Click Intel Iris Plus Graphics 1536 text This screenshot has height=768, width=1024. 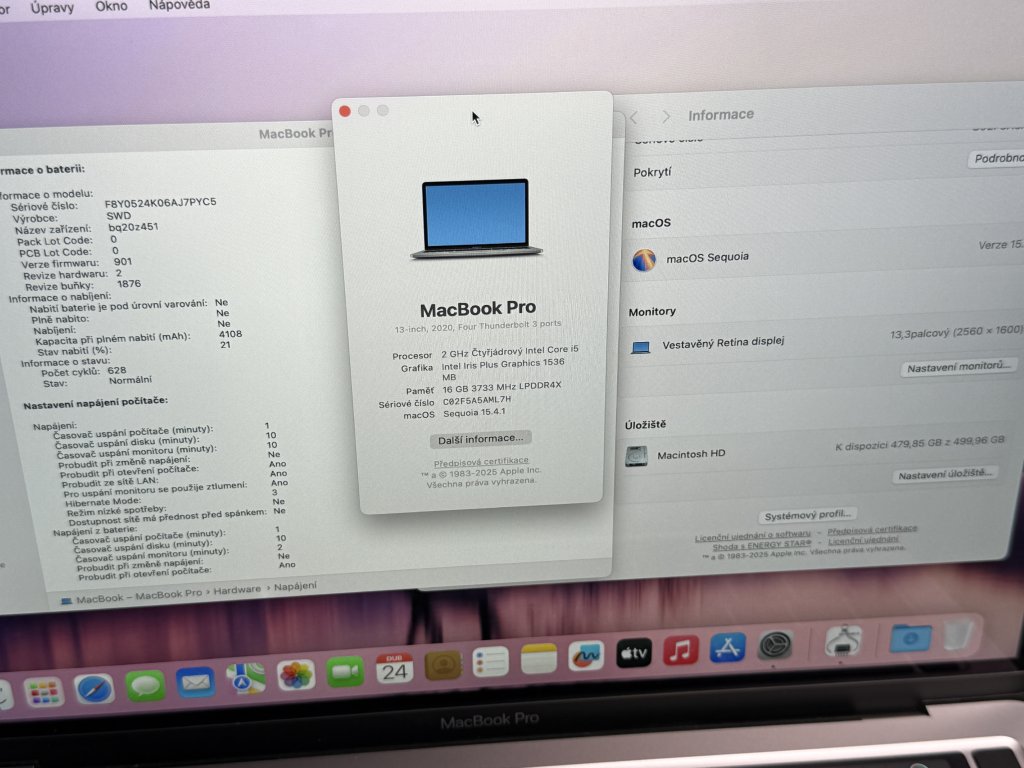(503, 363)
